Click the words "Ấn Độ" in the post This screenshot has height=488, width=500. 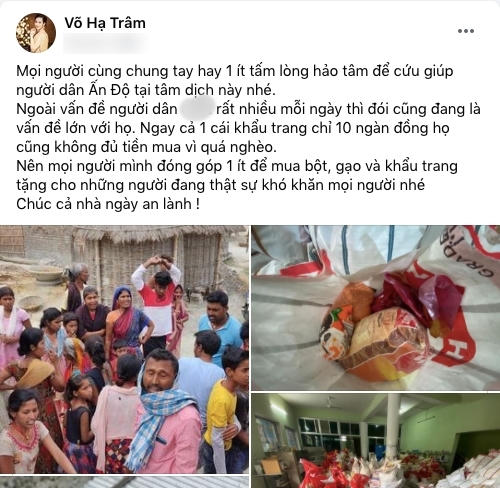click(108, 90)
